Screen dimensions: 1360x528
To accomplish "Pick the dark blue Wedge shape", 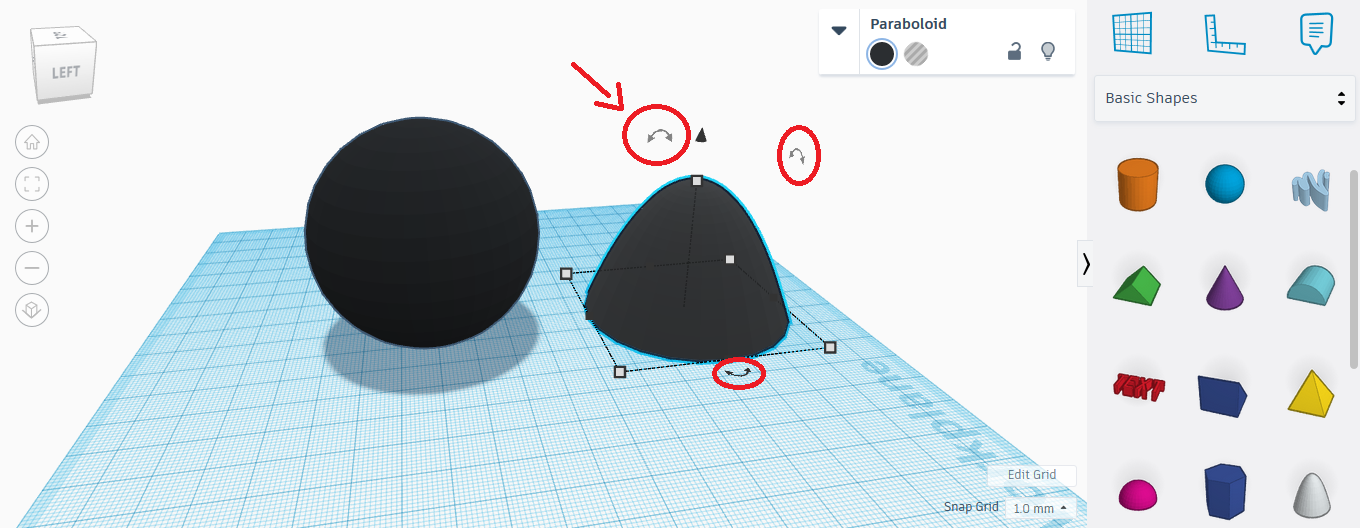I will (1224, 393).
